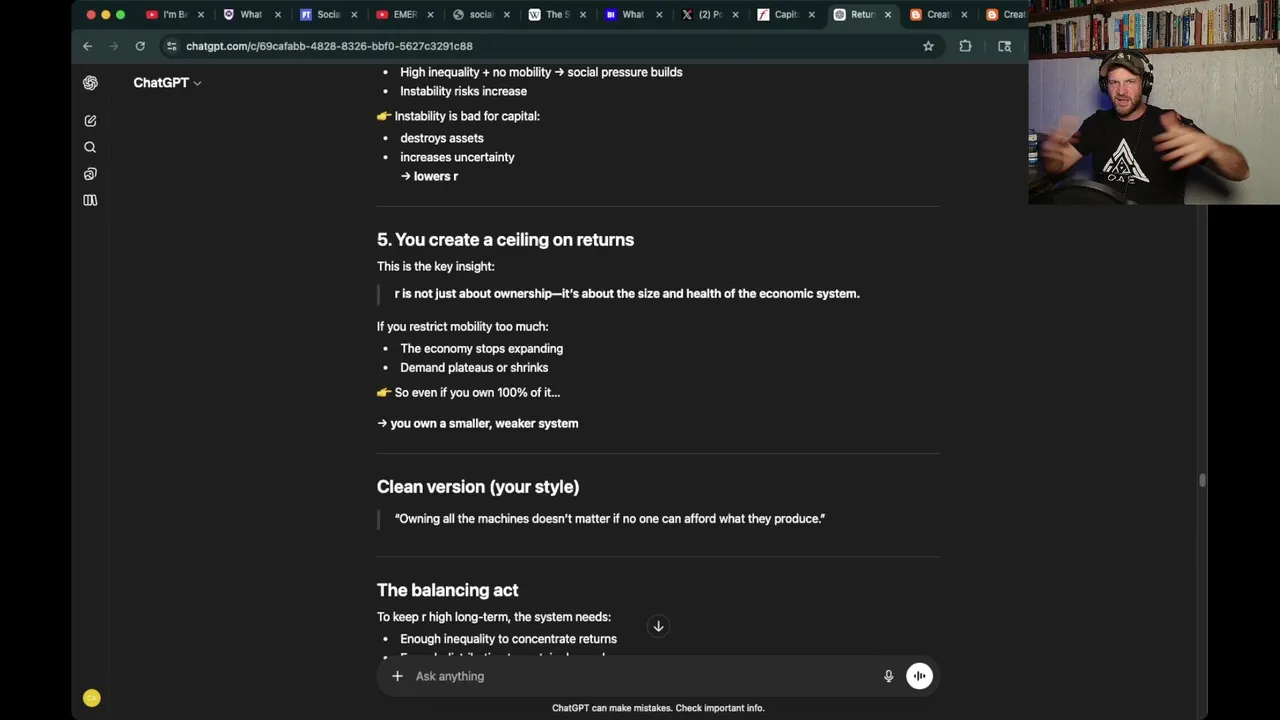Open the user profile avatar menu
Viewport: 1280px width, 720px height.
(91, 698)
